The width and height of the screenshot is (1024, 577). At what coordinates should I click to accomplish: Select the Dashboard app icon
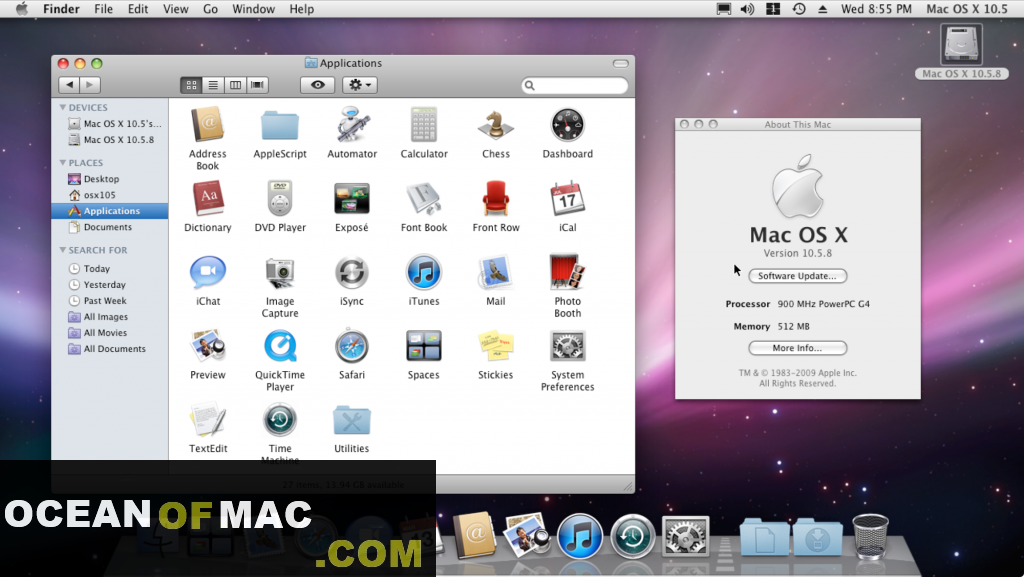click(568, 125)
